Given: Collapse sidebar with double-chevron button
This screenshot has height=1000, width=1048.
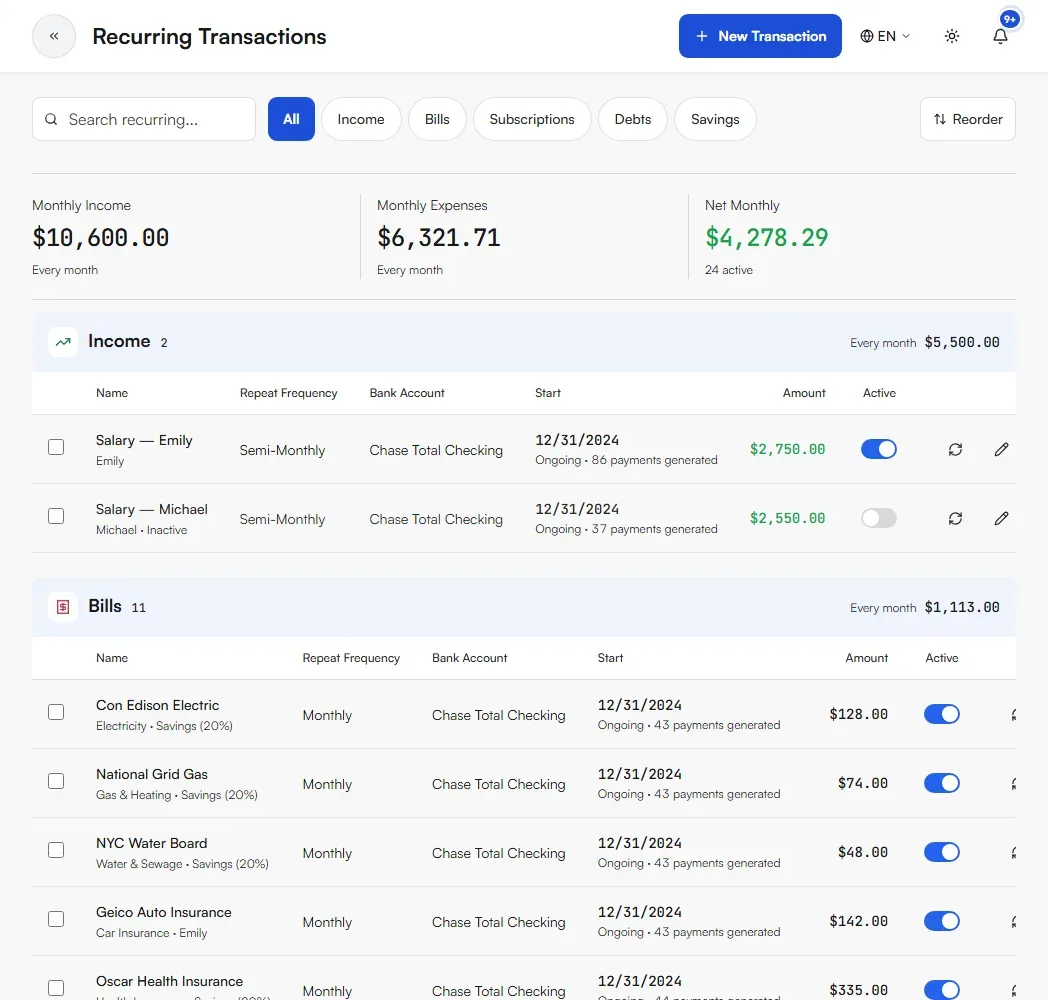Looking at the screenshot, I should 54,36.
